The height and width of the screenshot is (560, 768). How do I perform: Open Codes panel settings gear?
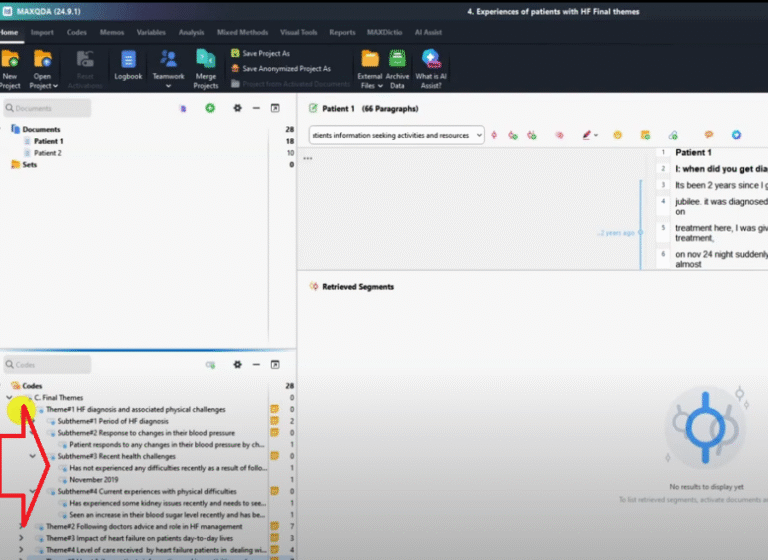pos(237,365)
